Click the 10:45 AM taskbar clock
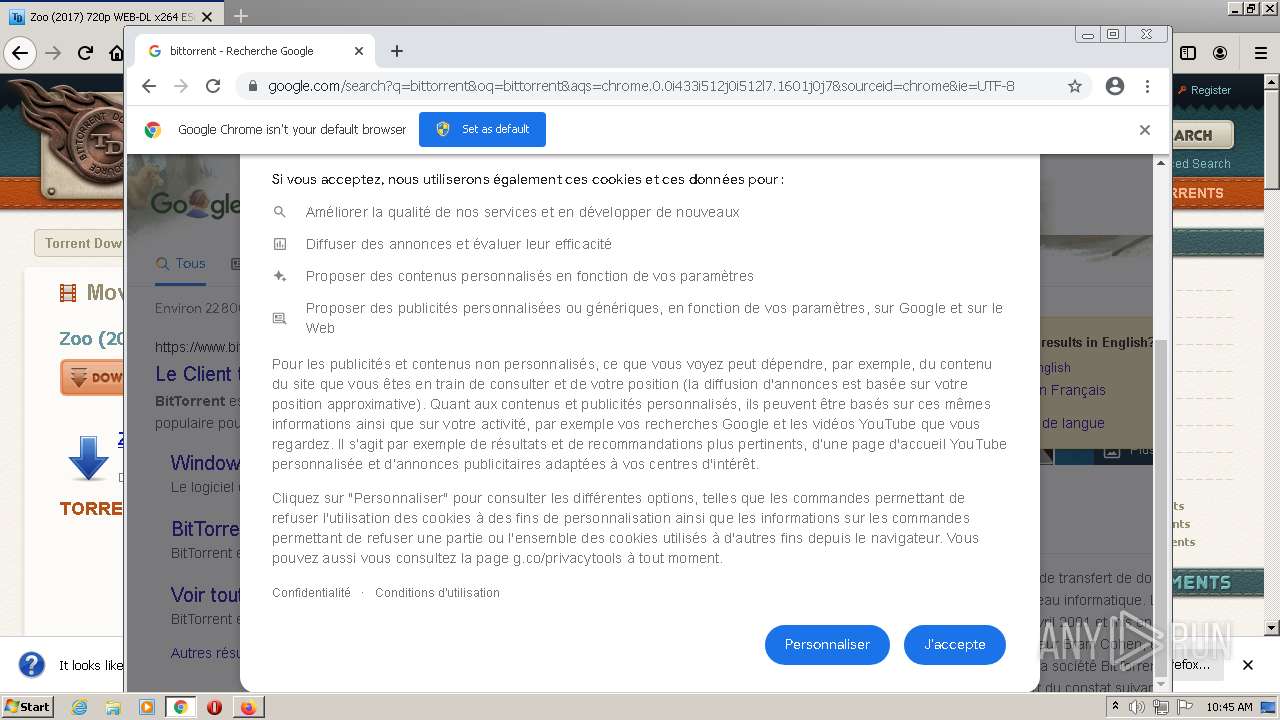Image resolution: width=1280 pixels, height=720 pixels. pos(1229,707)
